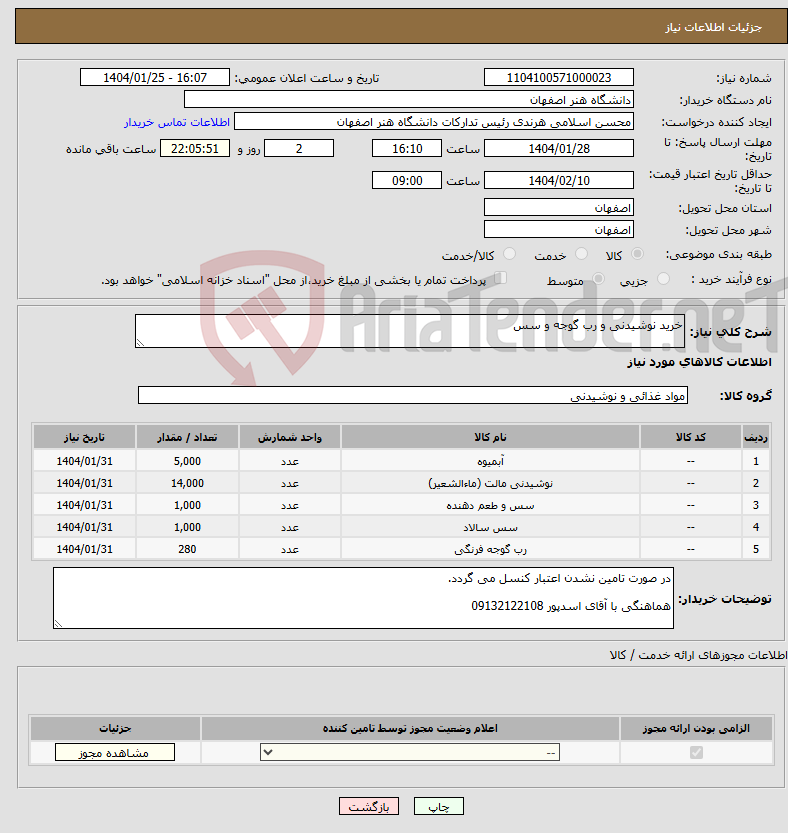Click the announcement date field 1404/01/25 - 16:07
This screenshot has height=833, width=788.
point(155,78)
